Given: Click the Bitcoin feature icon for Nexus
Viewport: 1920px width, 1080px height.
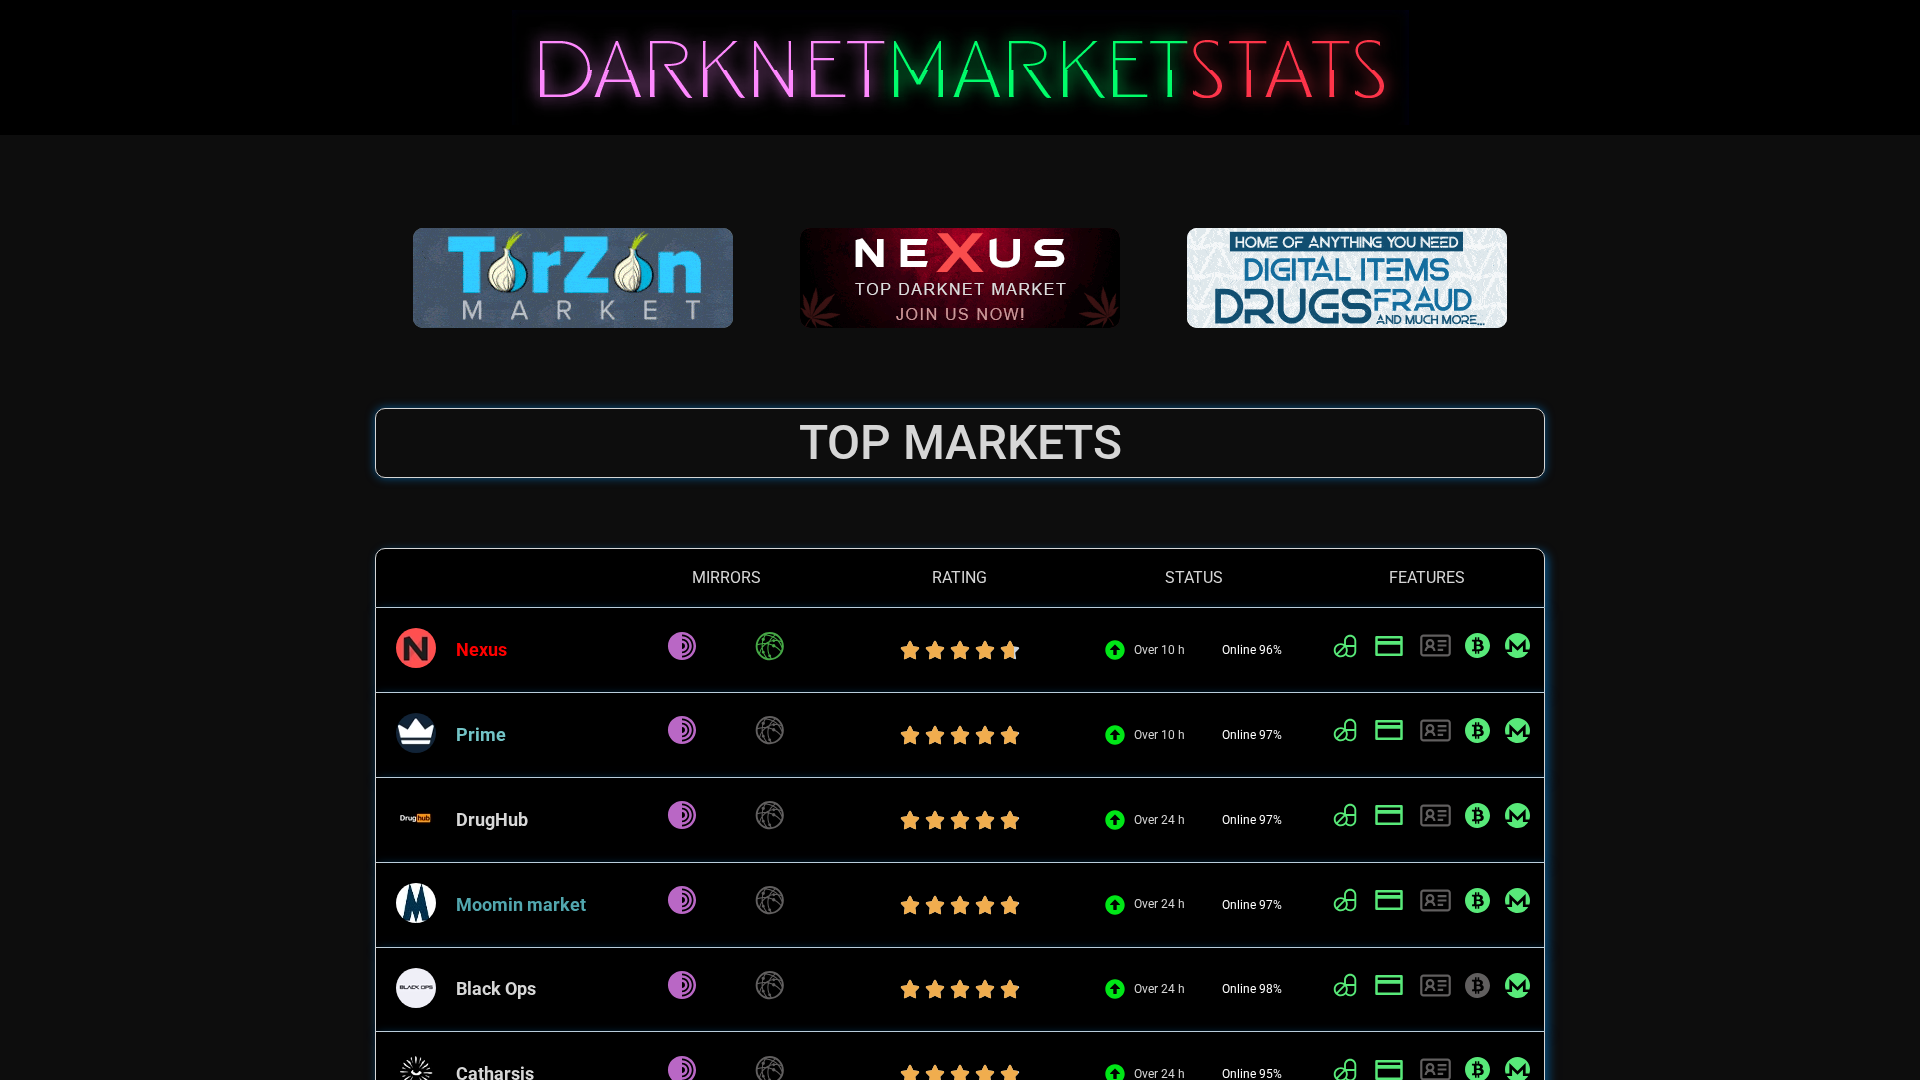Looking at the screenshot, I should (1477, 646).
